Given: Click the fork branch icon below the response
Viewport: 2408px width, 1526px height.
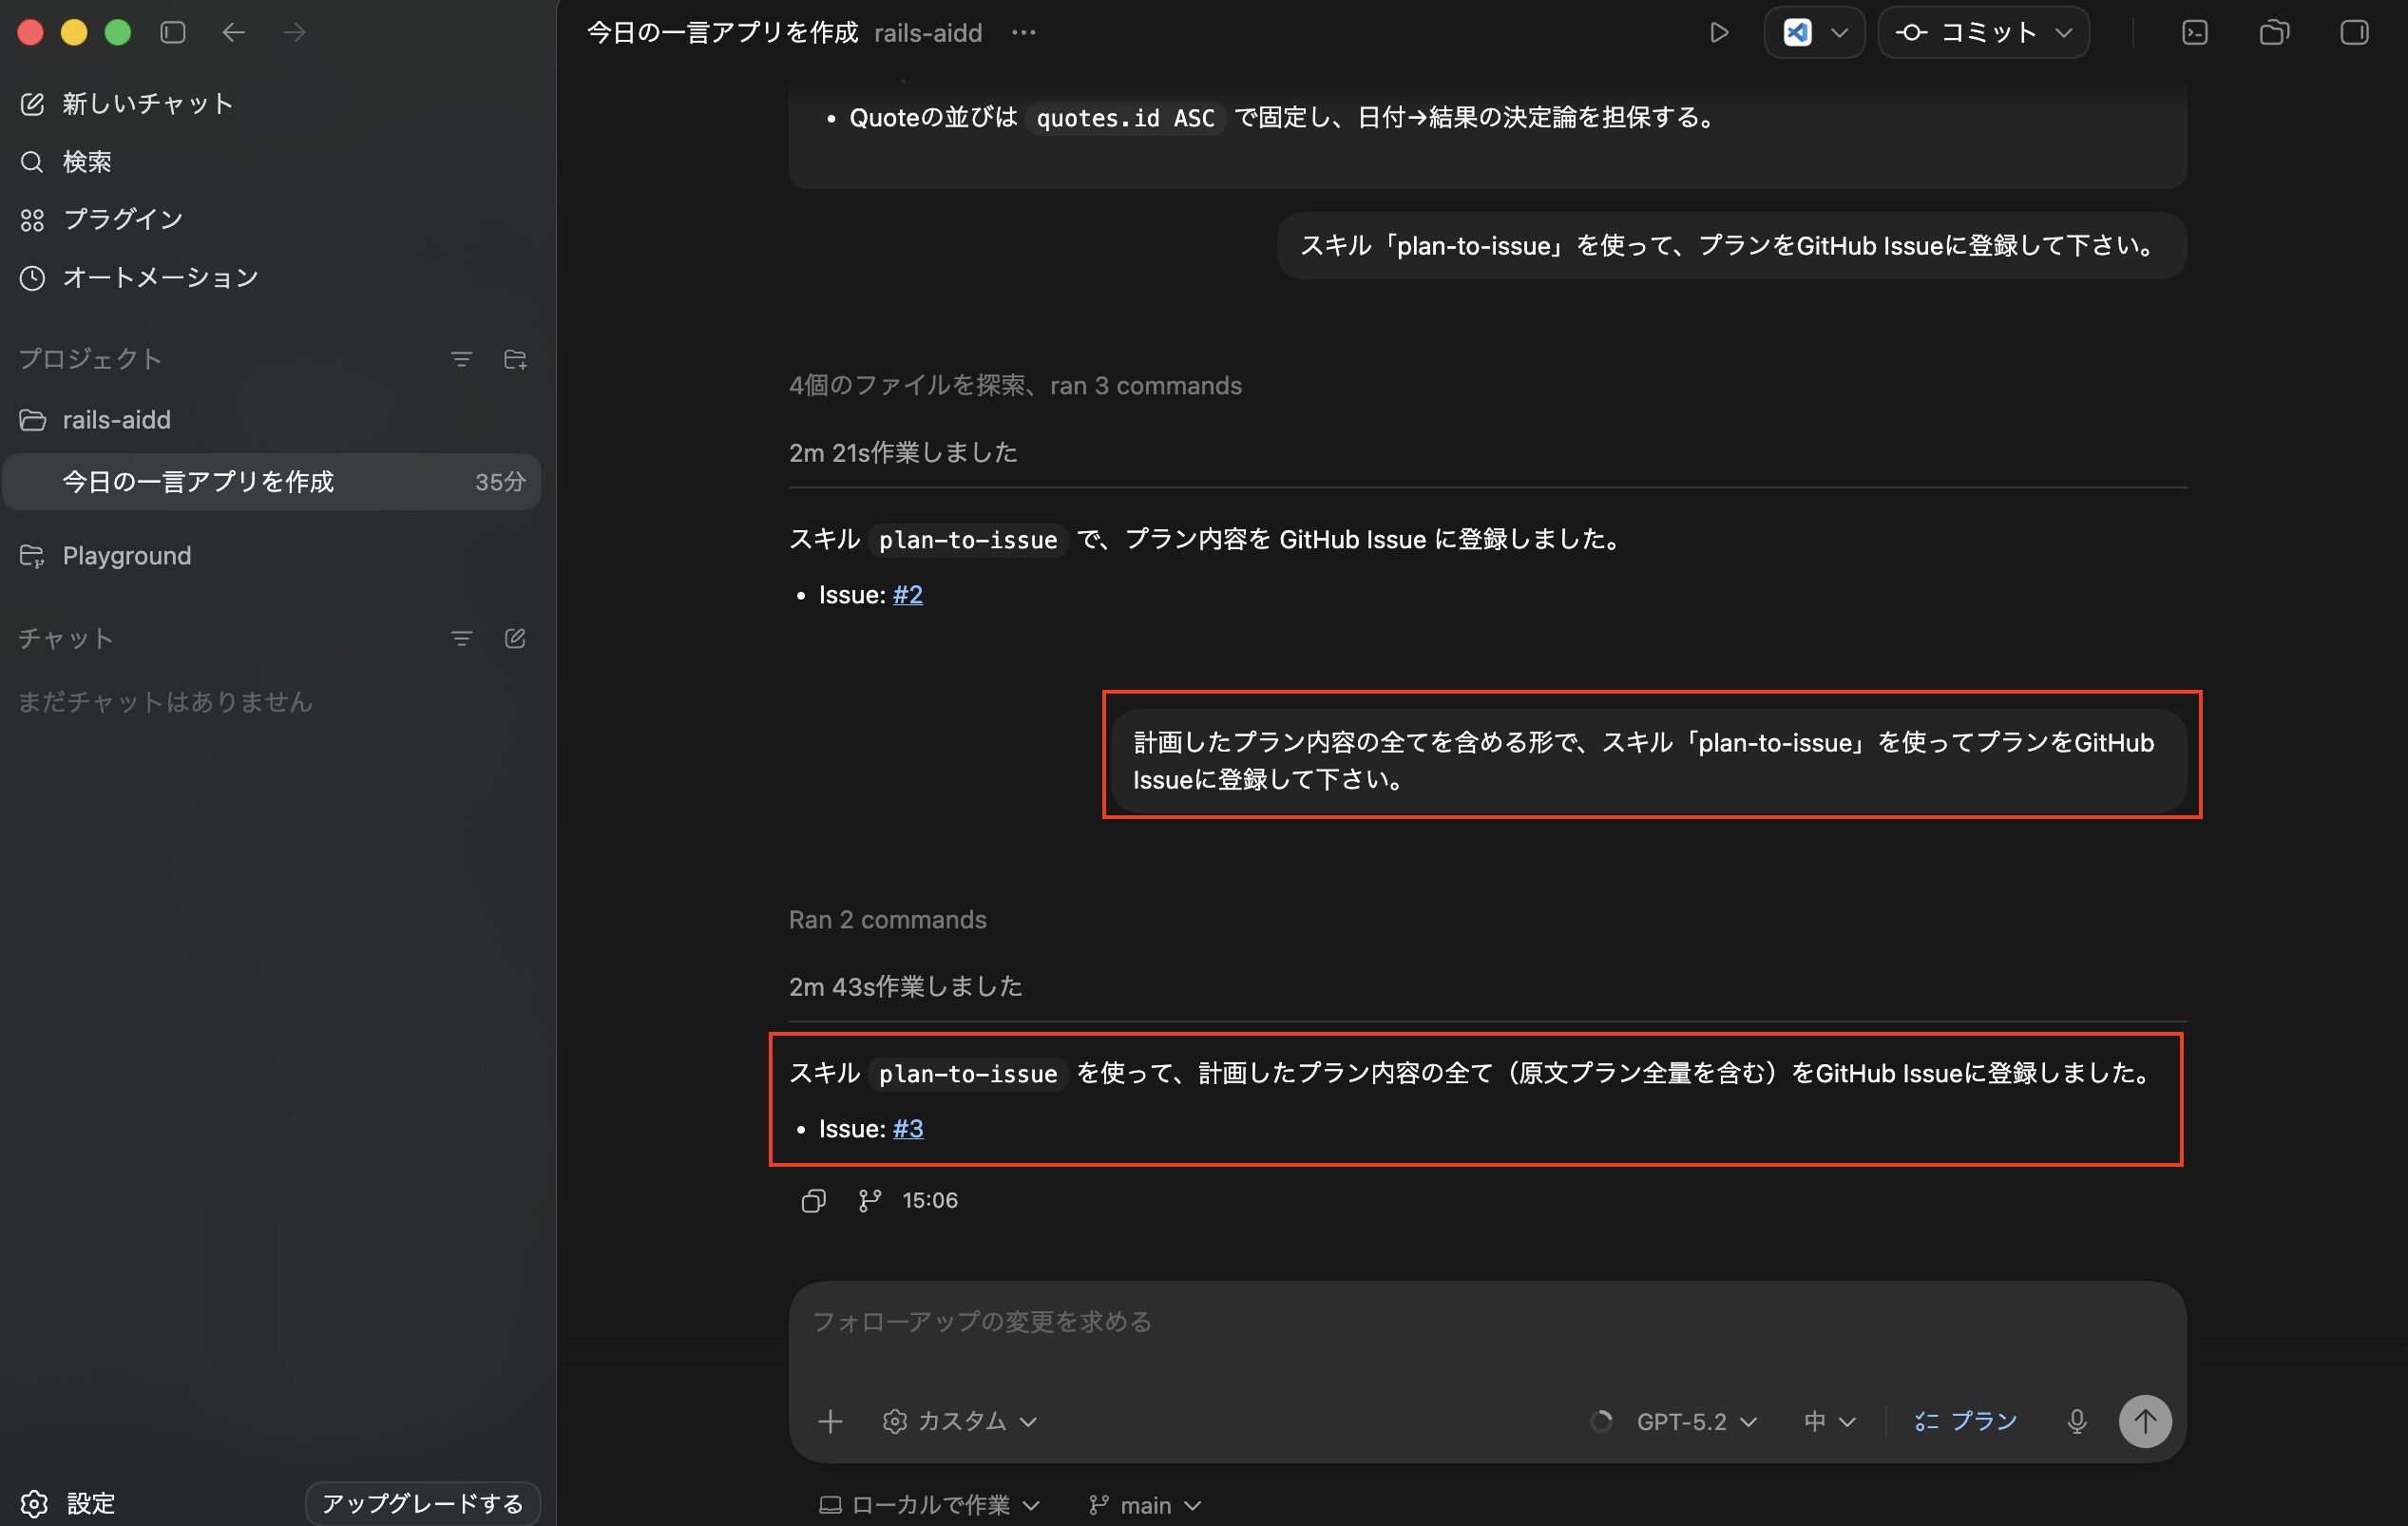Looking at the screenshot, I should point(869,1200).
